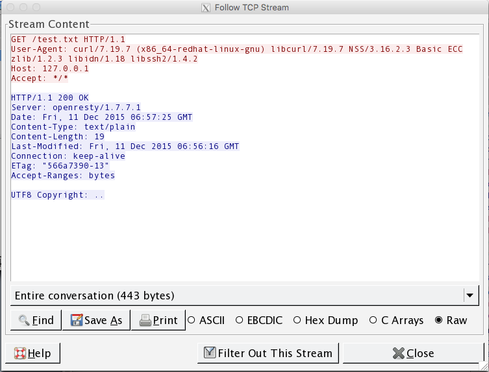Click the 'Connection: keep-alive' line
This screenshot has width=489, height=372.
pos(68,156)
